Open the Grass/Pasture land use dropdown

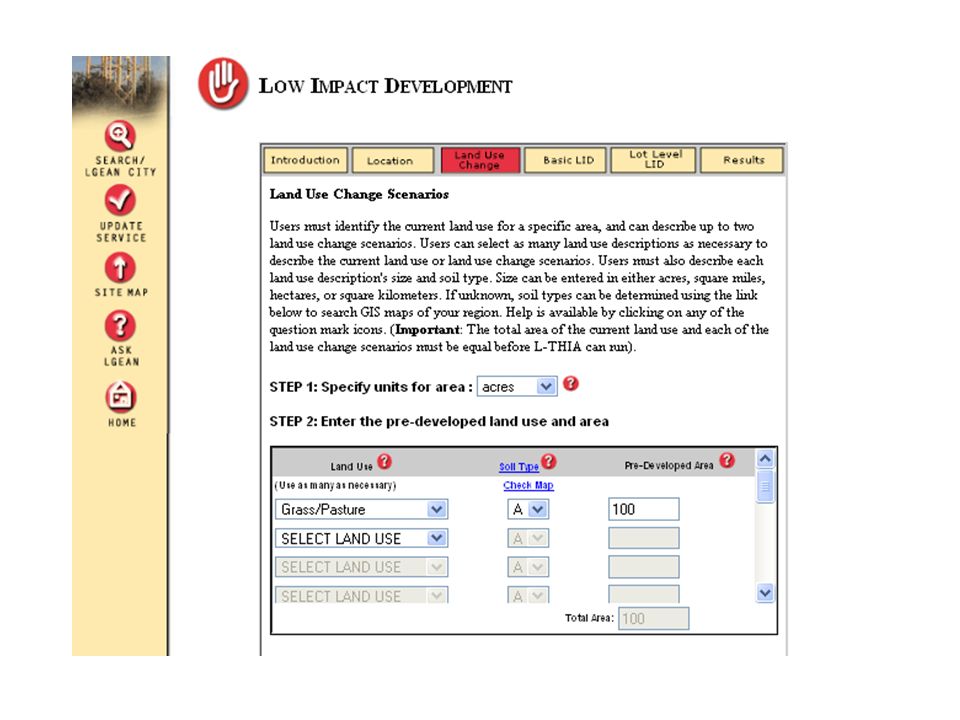click(361, 509)
